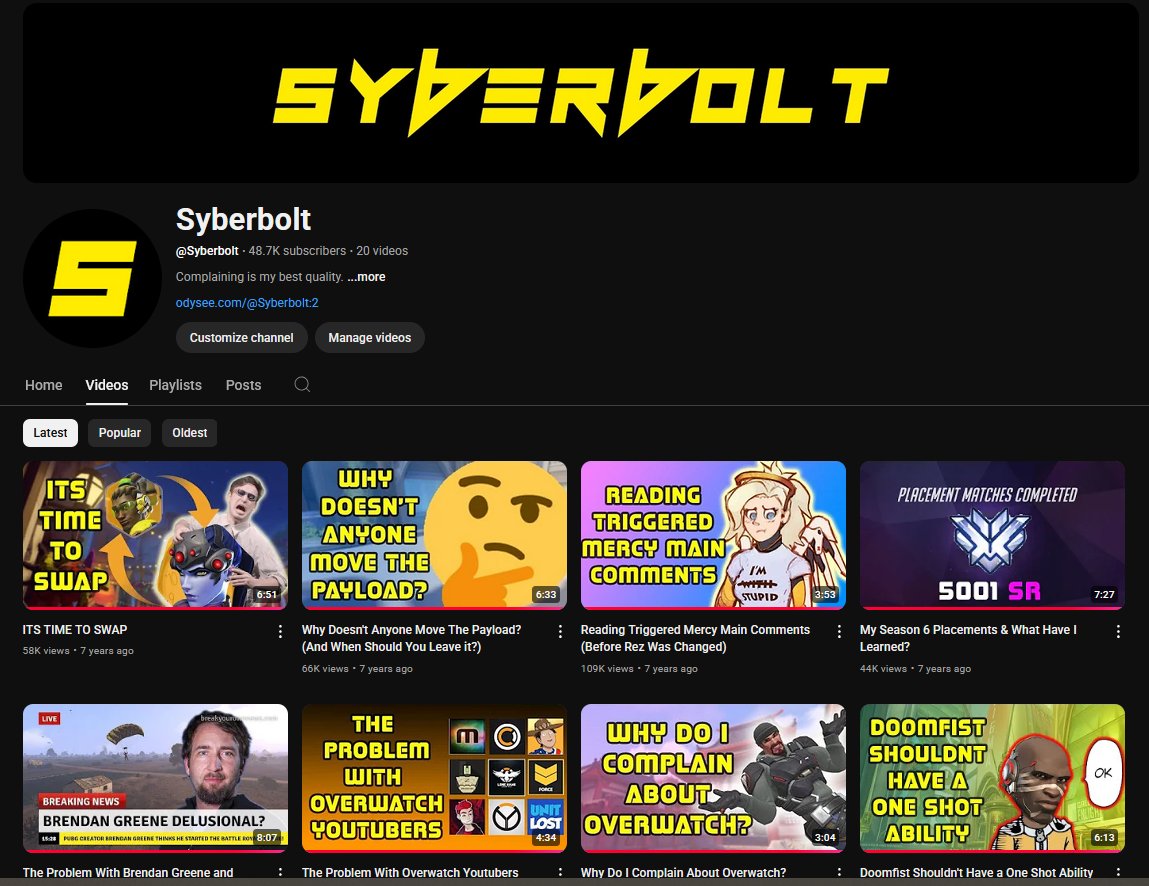Click the @Syberbolt channel handle
1149x886 pixels.
(x=207, y=251)
